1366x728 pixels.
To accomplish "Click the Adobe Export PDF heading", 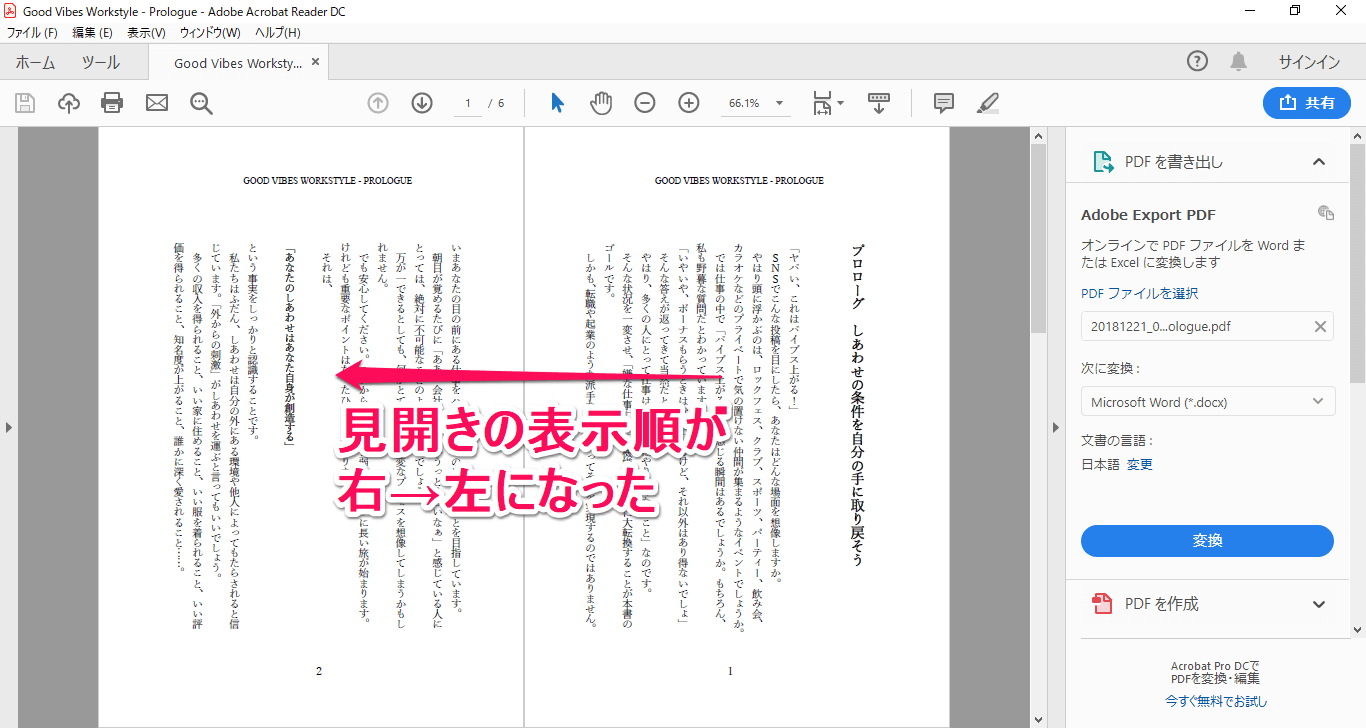I will pyautogui.click(x=1148, y=215).
